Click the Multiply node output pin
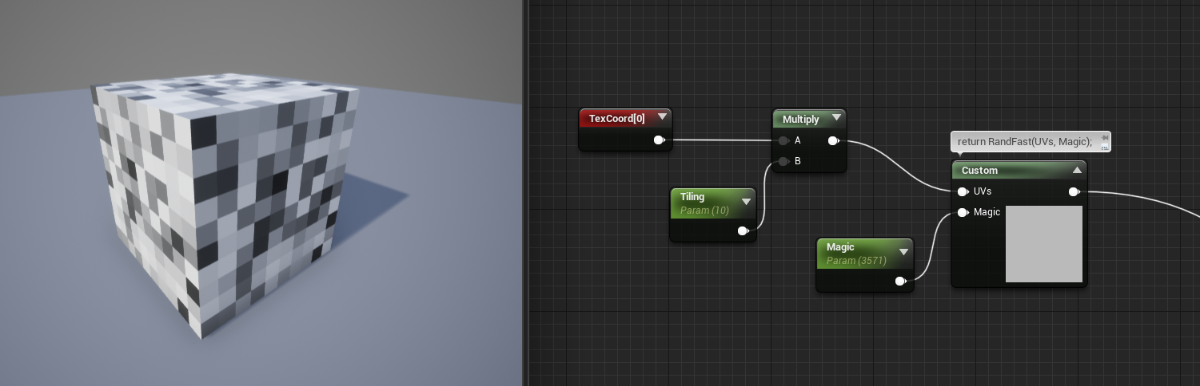The height and width of the screenshot is (386, 1200). click(x=834, y=141)
